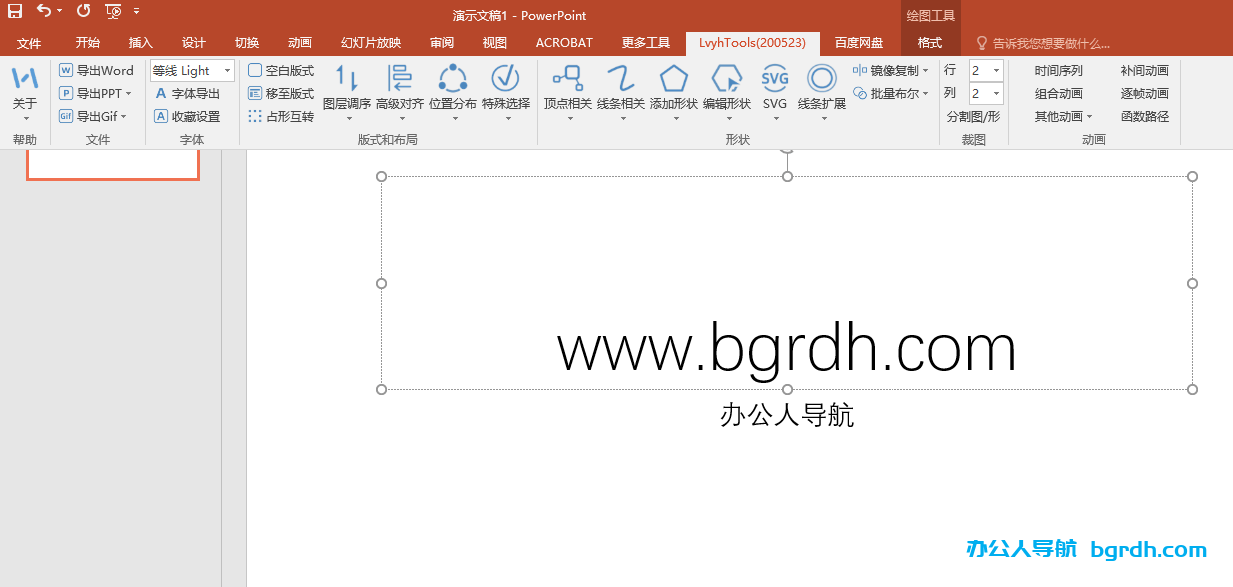This screenshot has height=587, width=1233.
Task: Toggle the 空白版式 blank layout checkbox
Action: tap(255, 70)
